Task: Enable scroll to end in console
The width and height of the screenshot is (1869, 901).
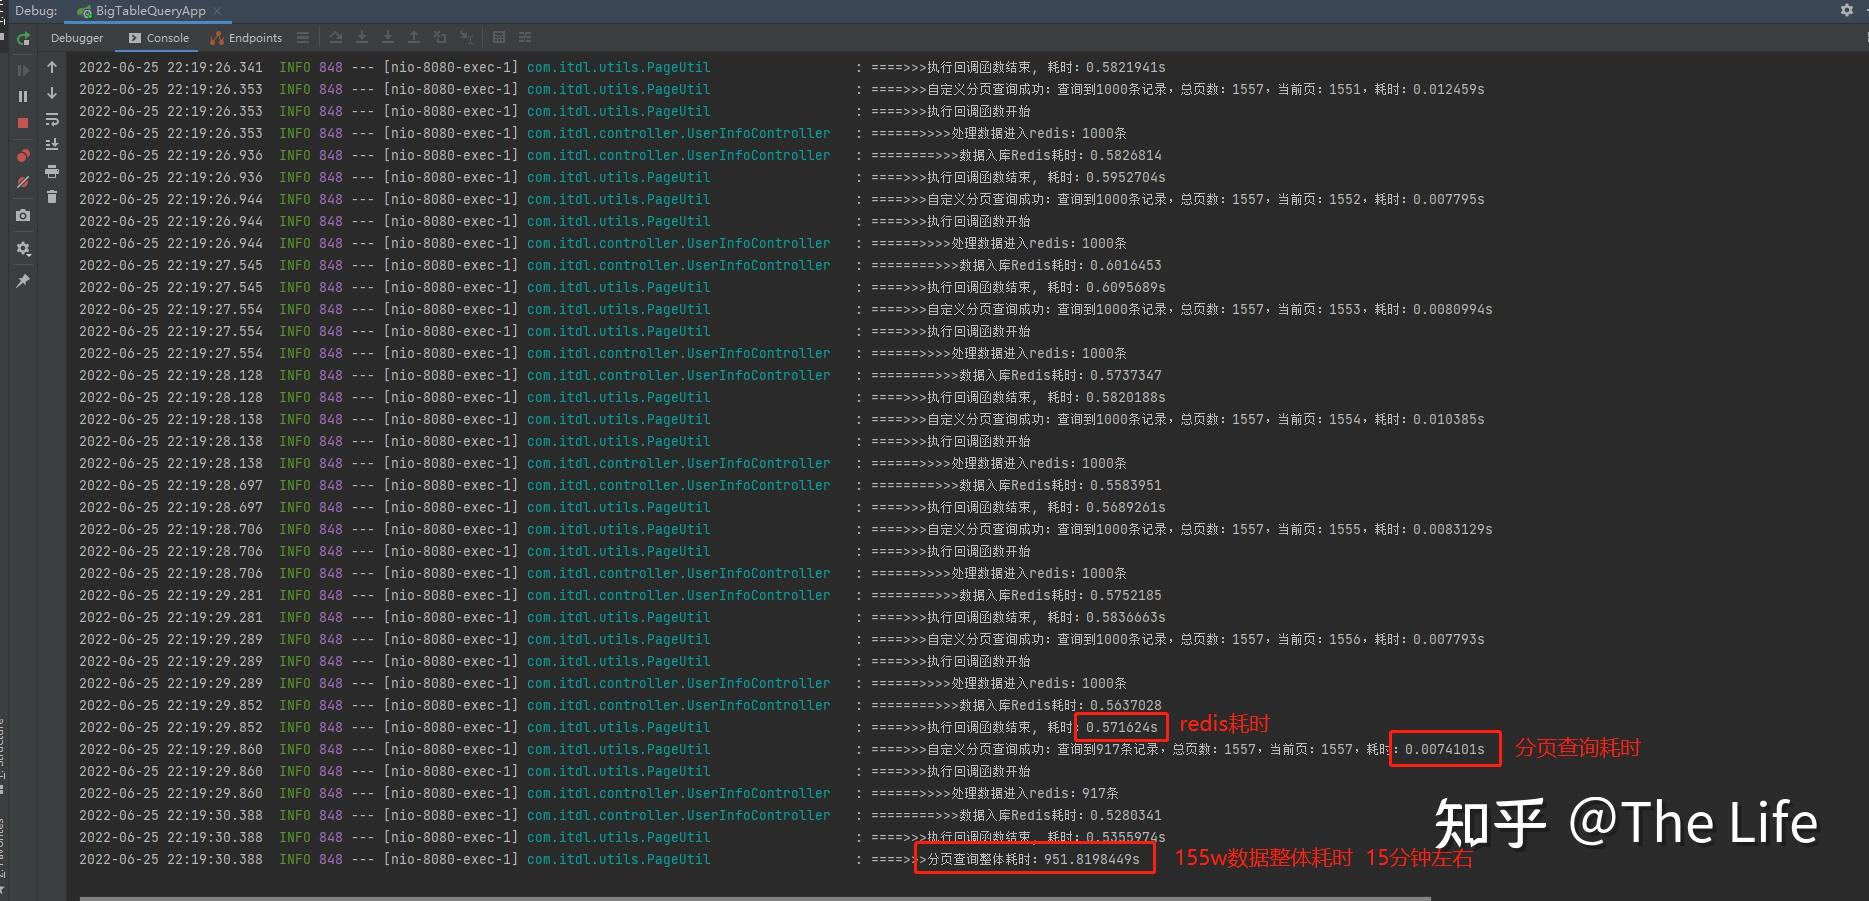Action: coord(53,145)
